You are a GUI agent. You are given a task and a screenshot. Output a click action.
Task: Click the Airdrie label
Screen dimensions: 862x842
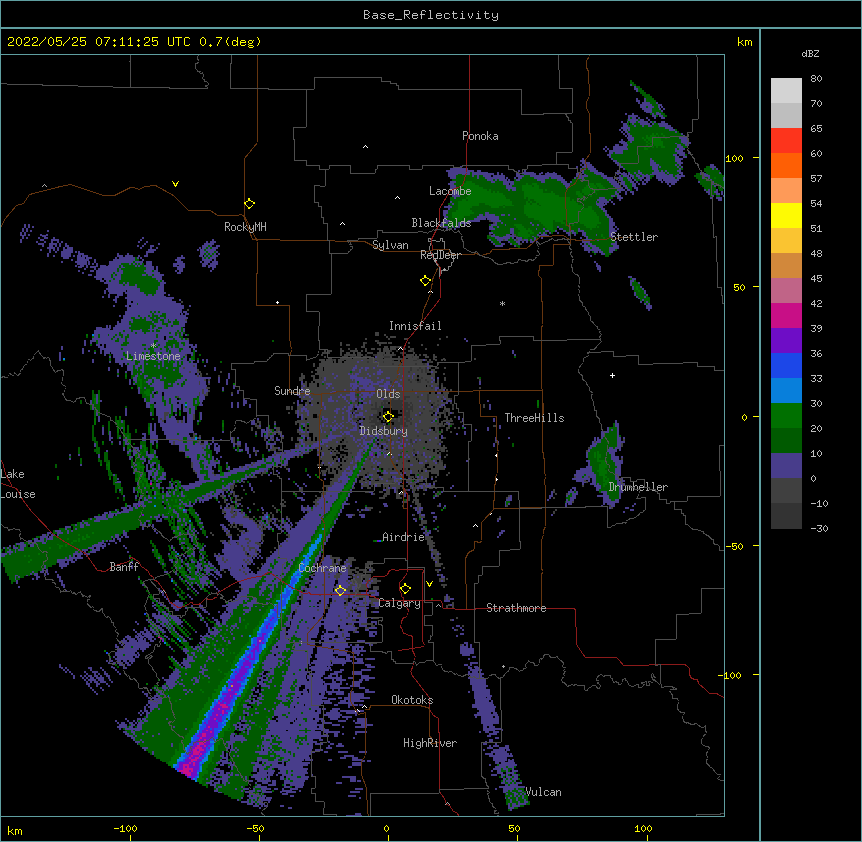tap(403, 537)
